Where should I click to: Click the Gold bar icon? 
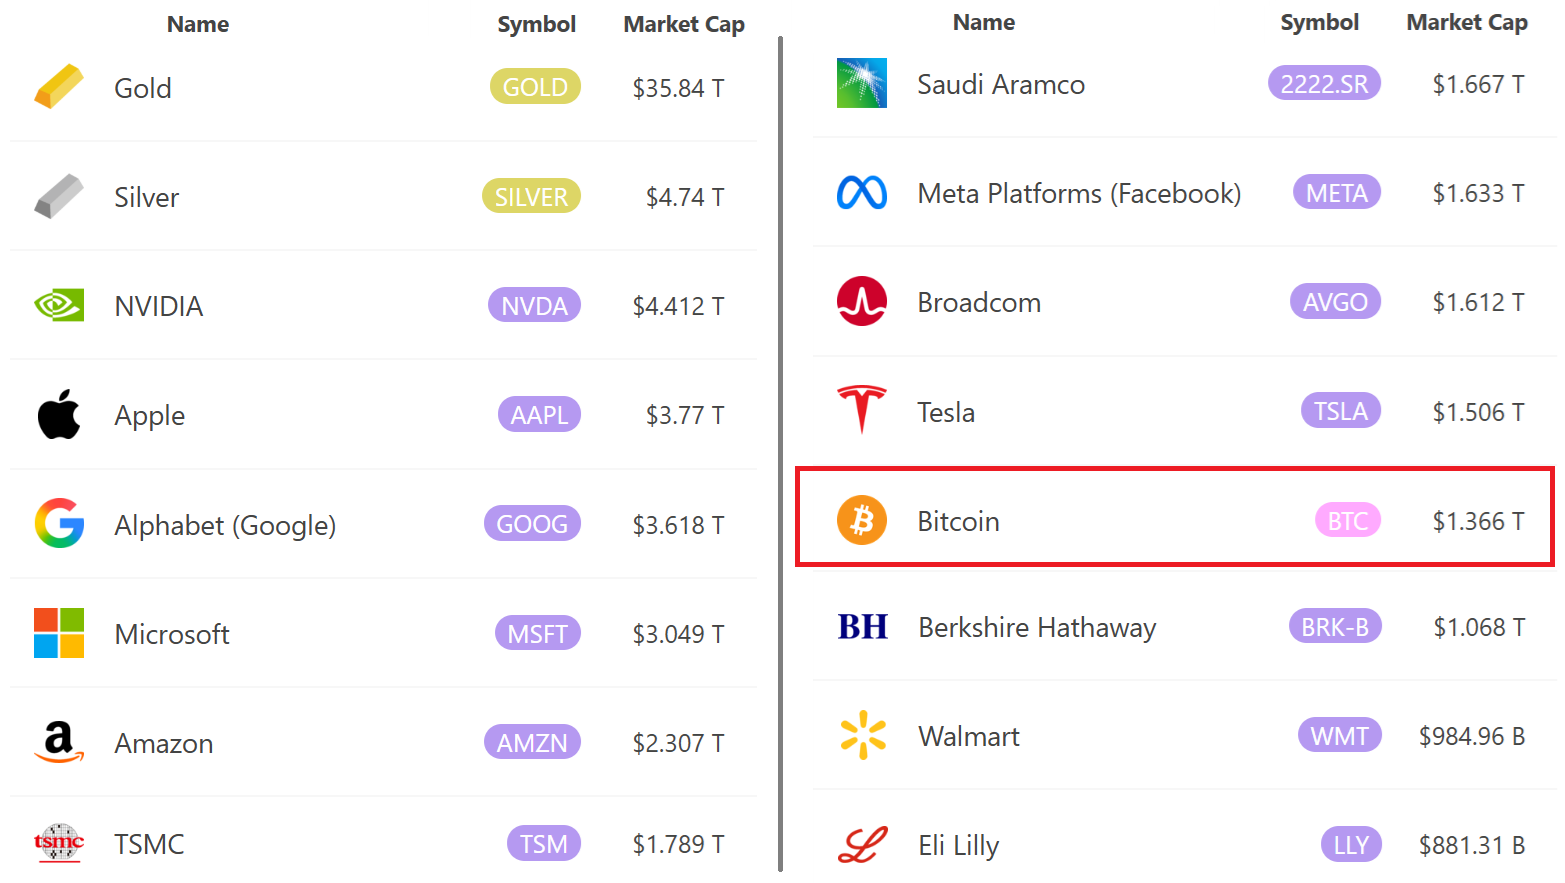[59, 87]
